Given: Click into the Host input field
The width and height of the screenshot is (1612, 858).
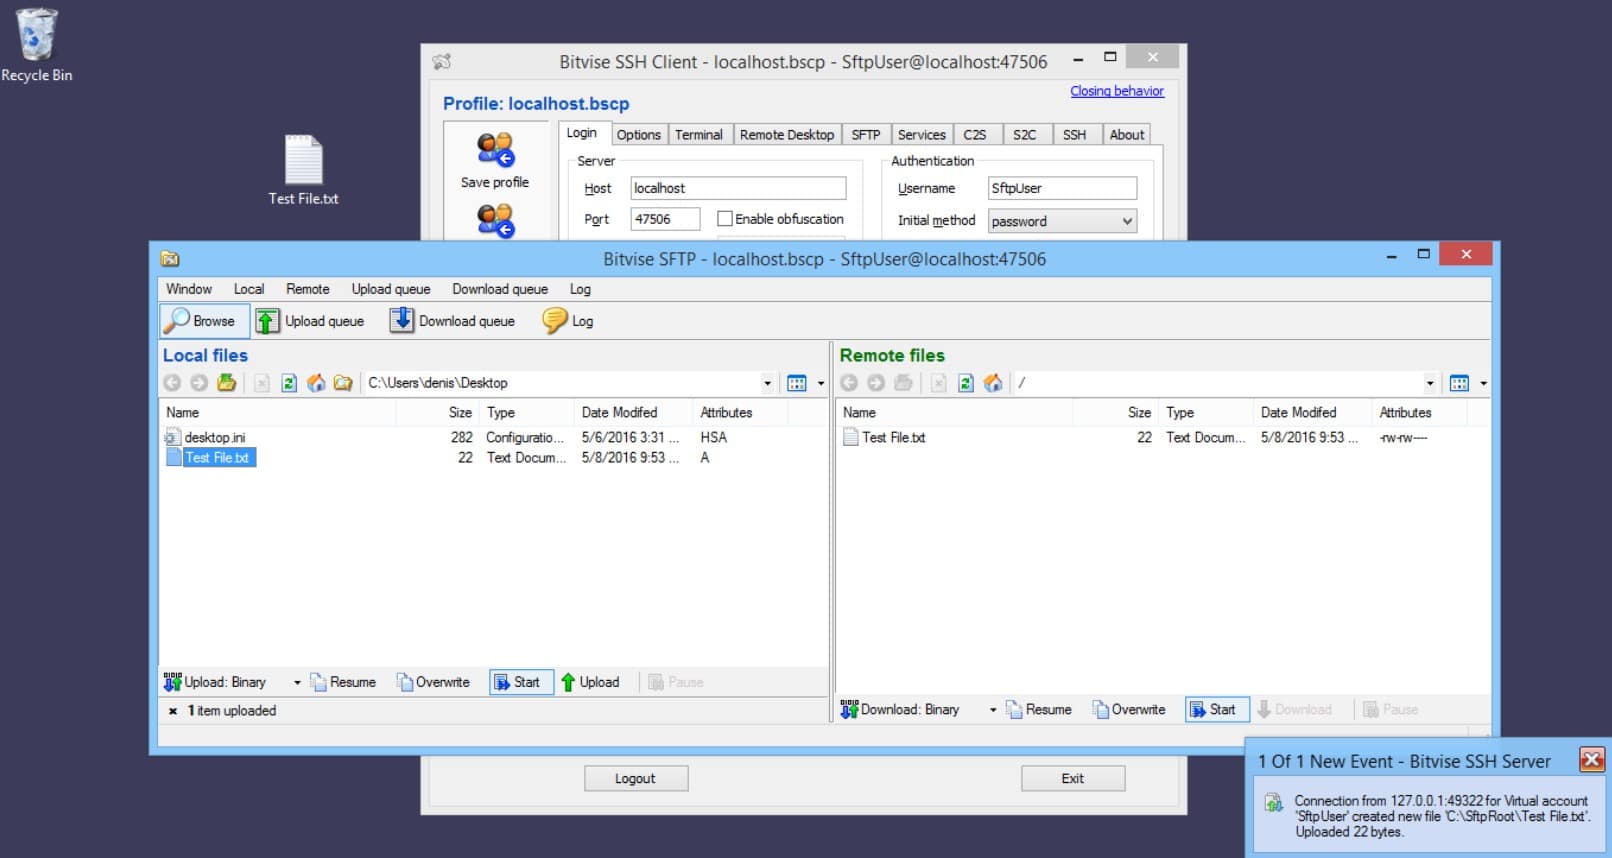Looking at the screenshot, I should pos(738,188).
